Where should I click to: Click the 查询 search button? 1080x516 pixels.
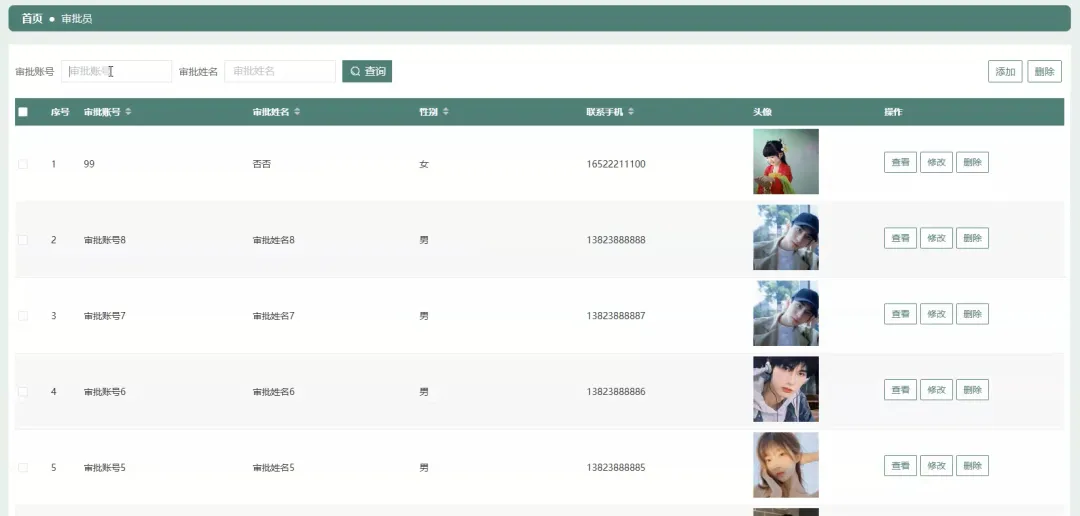click(367, 71)
